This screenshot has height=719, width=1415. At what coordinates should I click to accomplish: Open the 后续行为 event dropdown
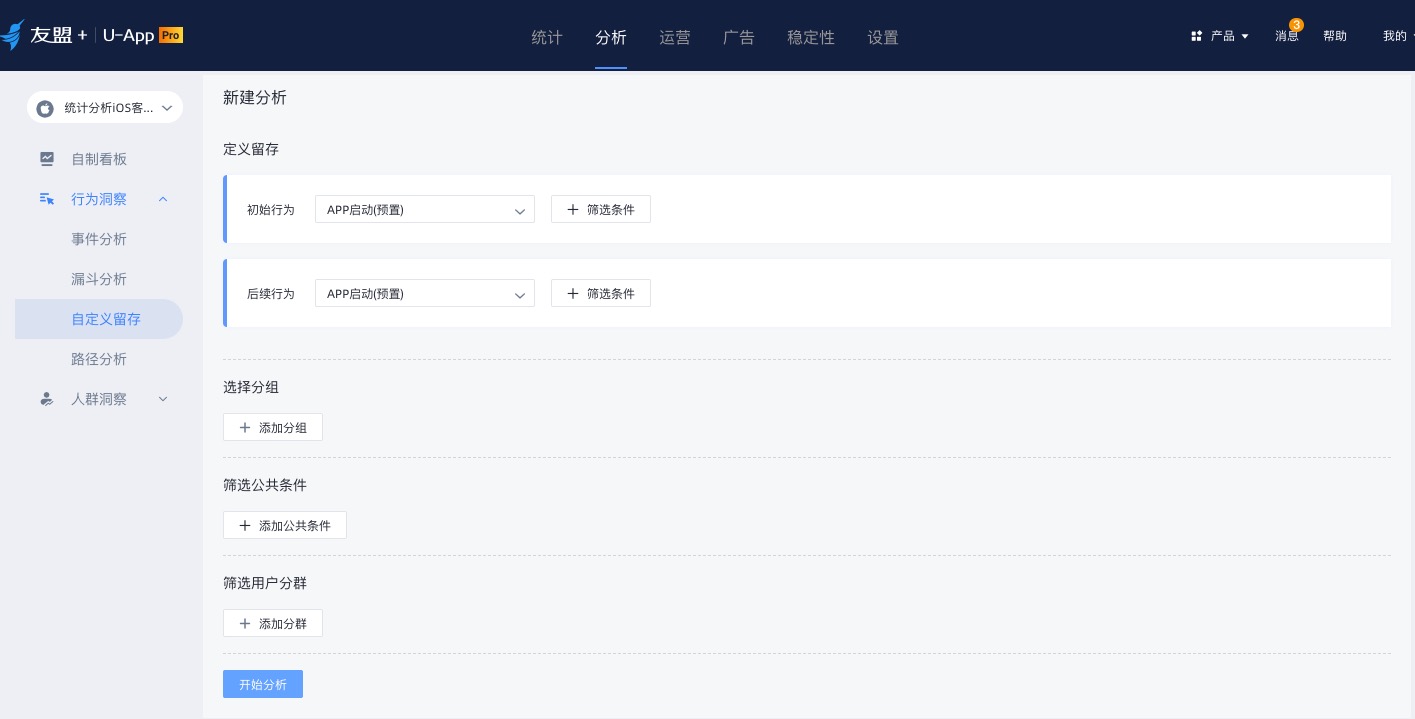tap(424, 293)
